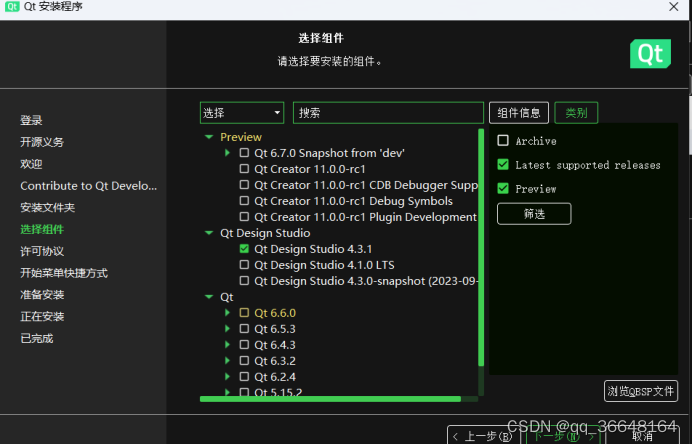This screenshot has width=693, height=445.
Task: Uncheck Qt Design Studio 4.3.1
Action: [x=244, y=249]
